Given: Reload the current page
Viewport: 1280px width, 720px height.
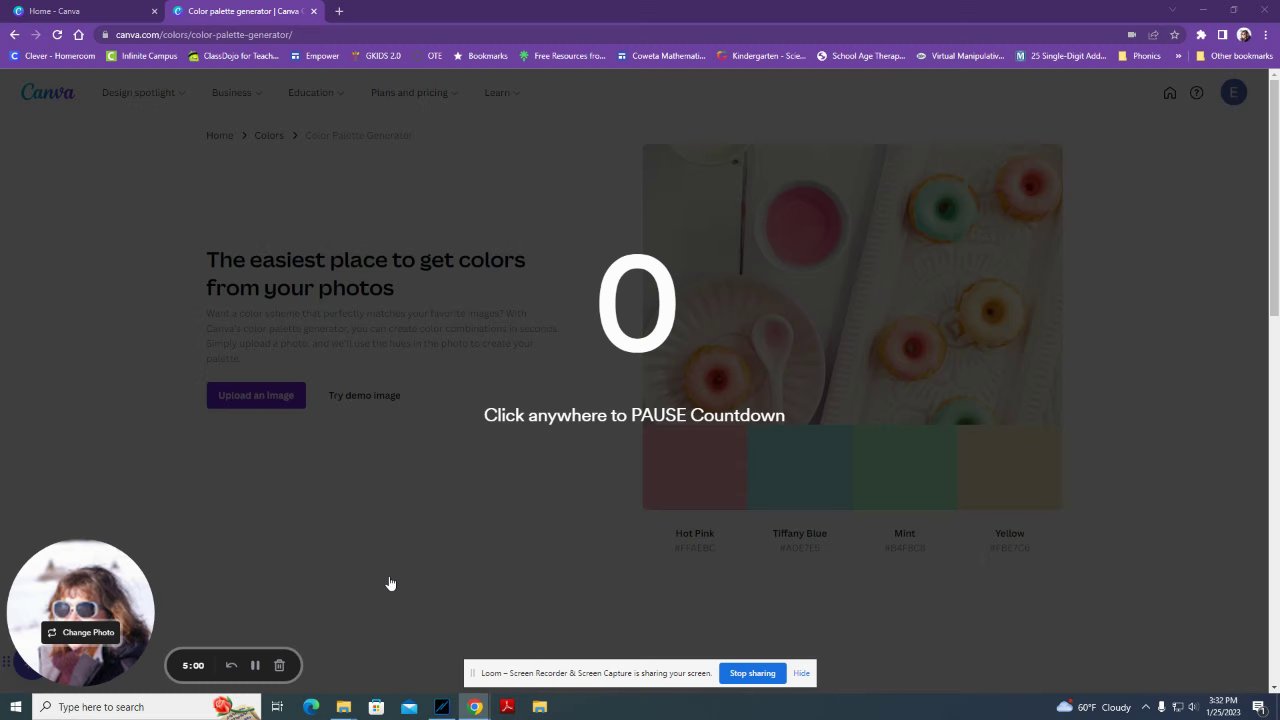Looking at the screenshot, I should 57,34.
